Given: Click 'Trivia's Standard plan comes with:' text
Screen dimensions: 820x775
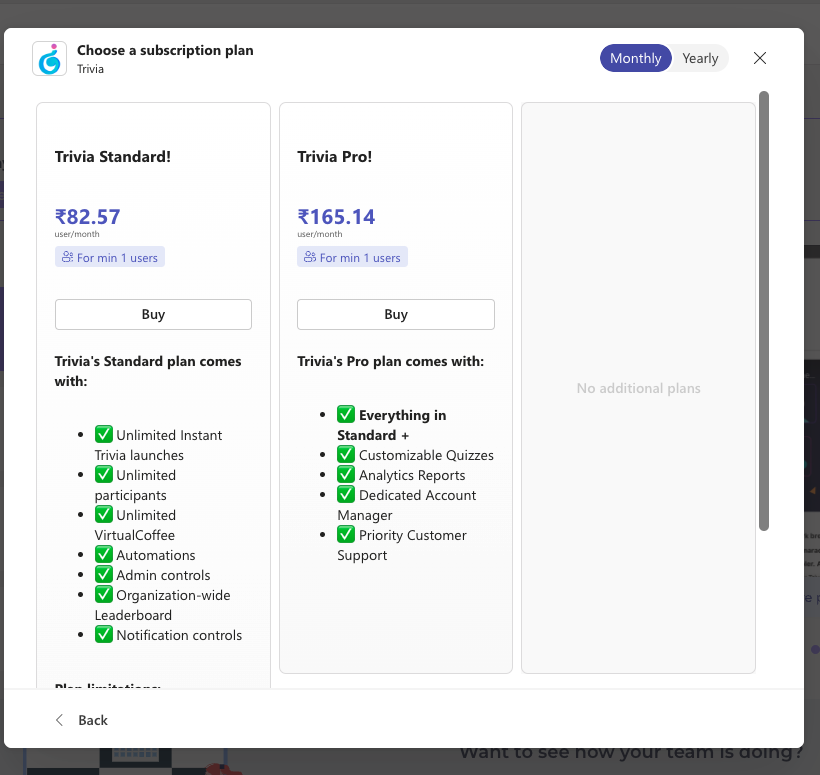Looking at the screenshot, I should coord(148,371).
